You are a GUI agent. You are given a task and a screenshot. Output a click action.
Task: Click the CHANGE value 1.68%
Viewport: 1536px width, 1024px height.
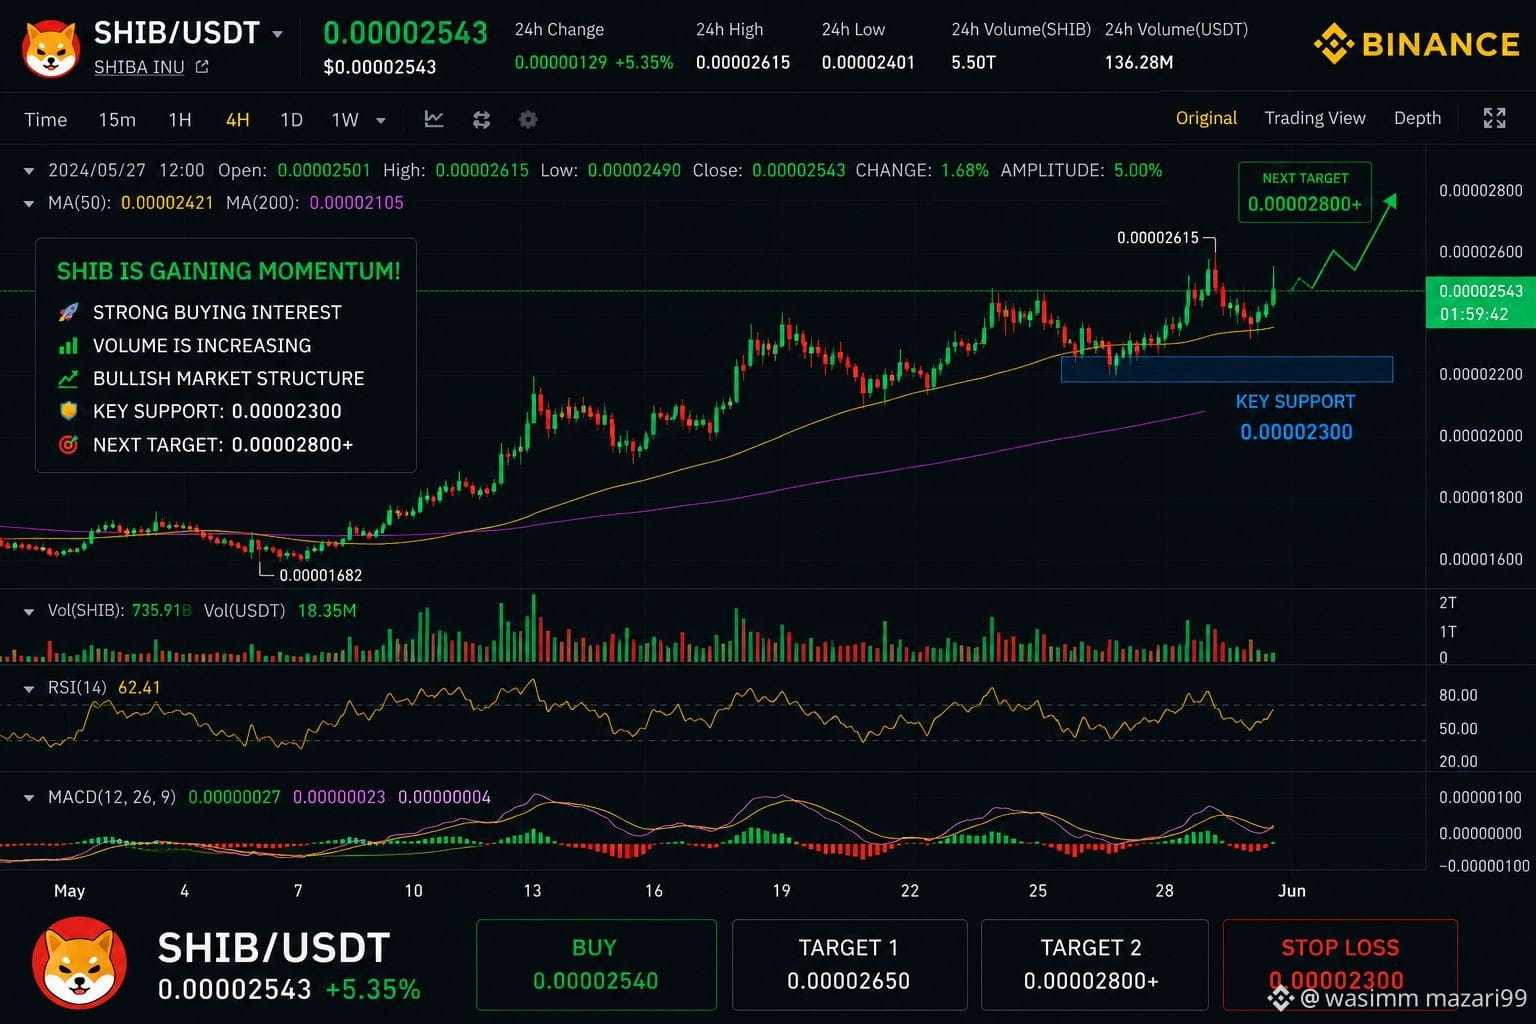tap(965, 170)
